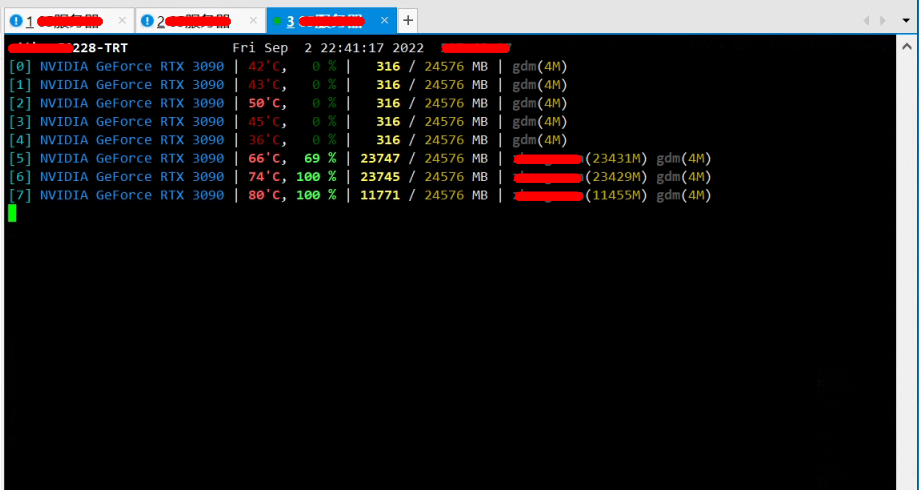Click the 42'C temperature of GPU 0
Viewport: 919px width, 490px height.
tap(264, 66)
